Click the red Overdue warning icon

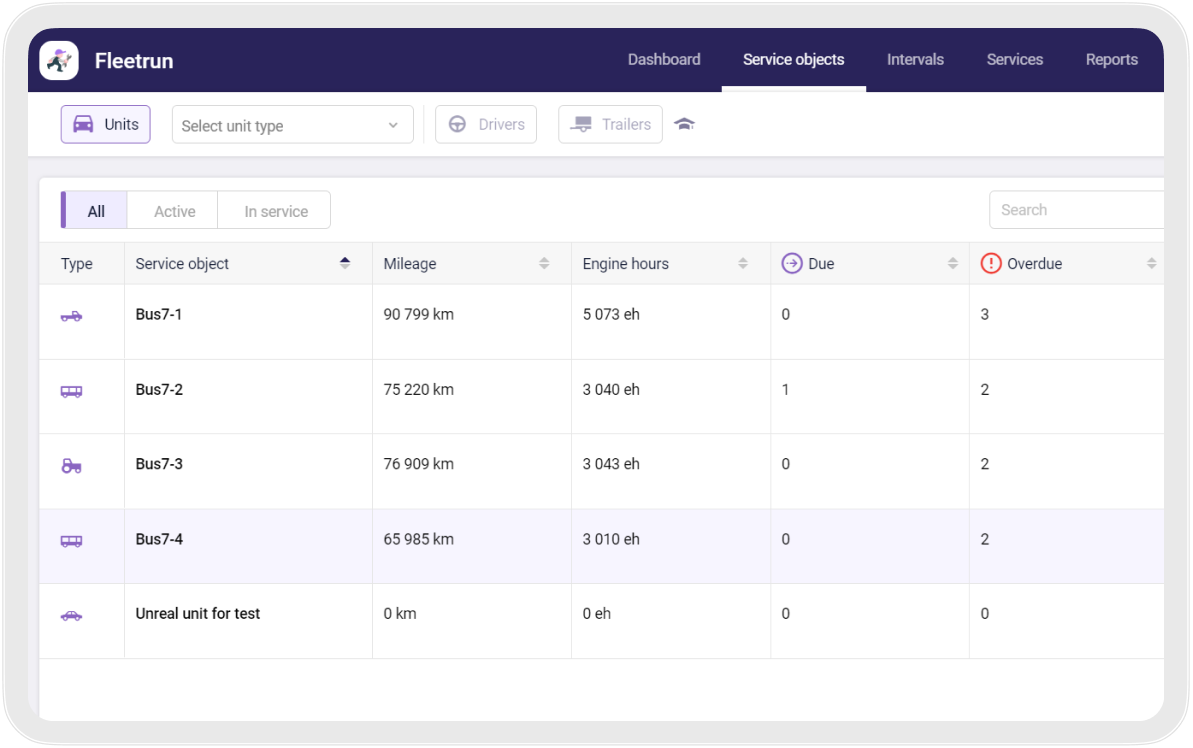pos(990,264)
